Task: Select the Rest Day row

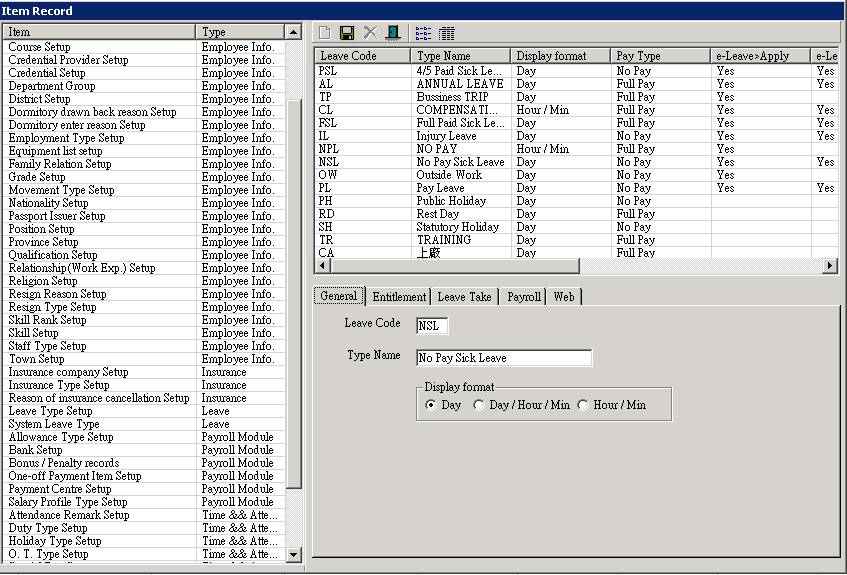Action: 576,214
